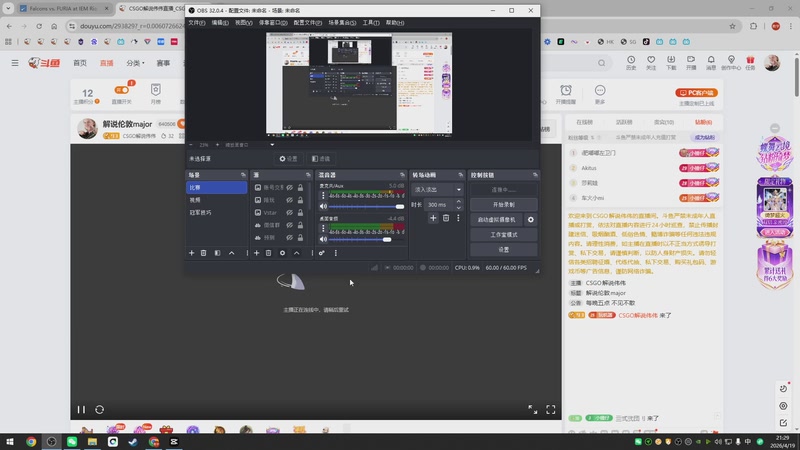Open OBS 帮助 menu
This screenshot has width=800, height=450.
[x=395, y=22]
